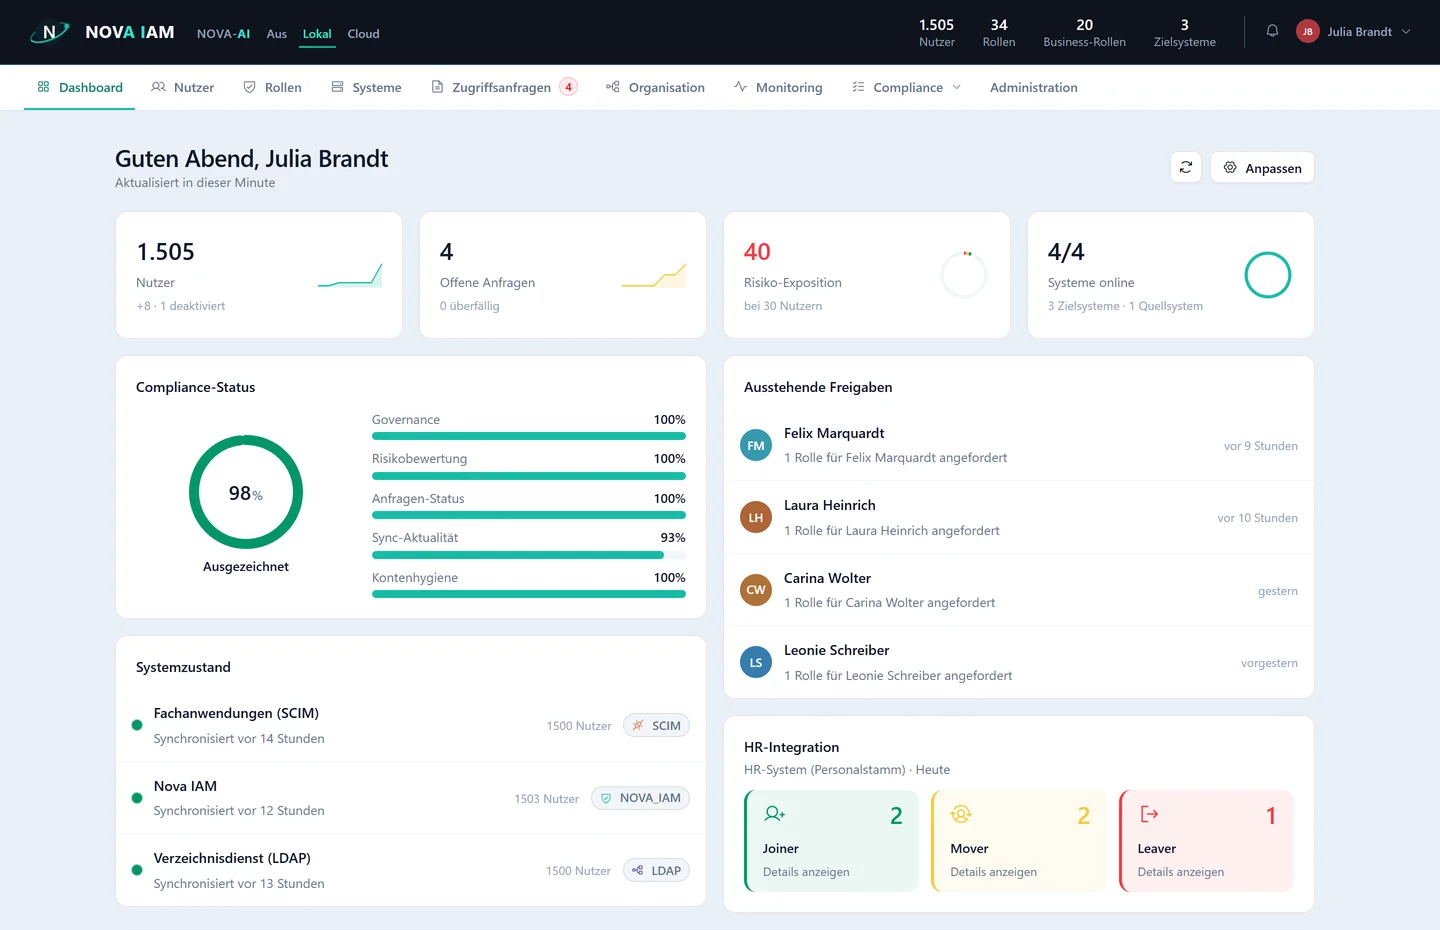Expand the Compliance menu dropdown
1440x930 pixels.
[x=906, y=87]
